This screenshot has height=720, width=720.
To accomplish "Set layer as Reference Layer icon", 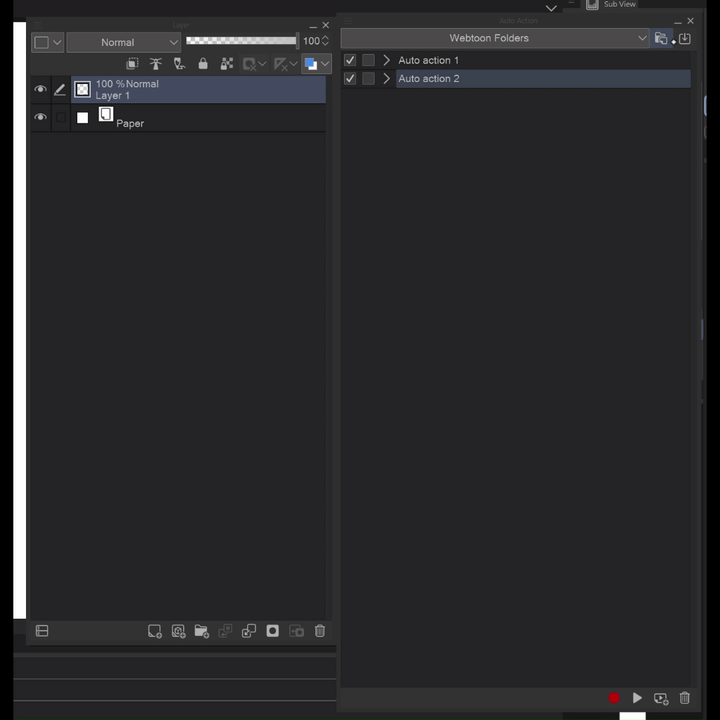I will coord(156,64).
